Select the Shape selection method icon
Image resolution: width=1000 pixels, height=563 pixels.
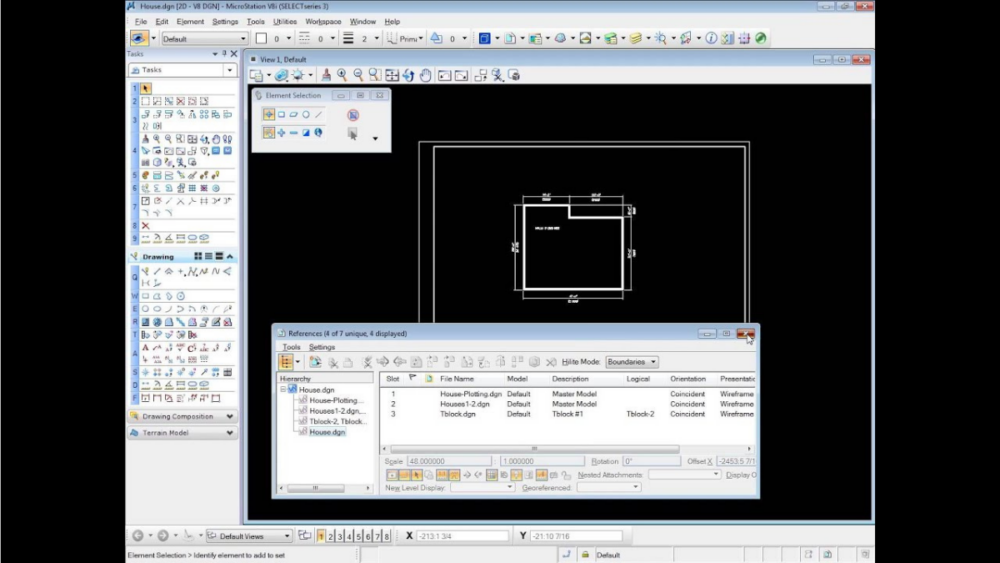click(293, 115)
